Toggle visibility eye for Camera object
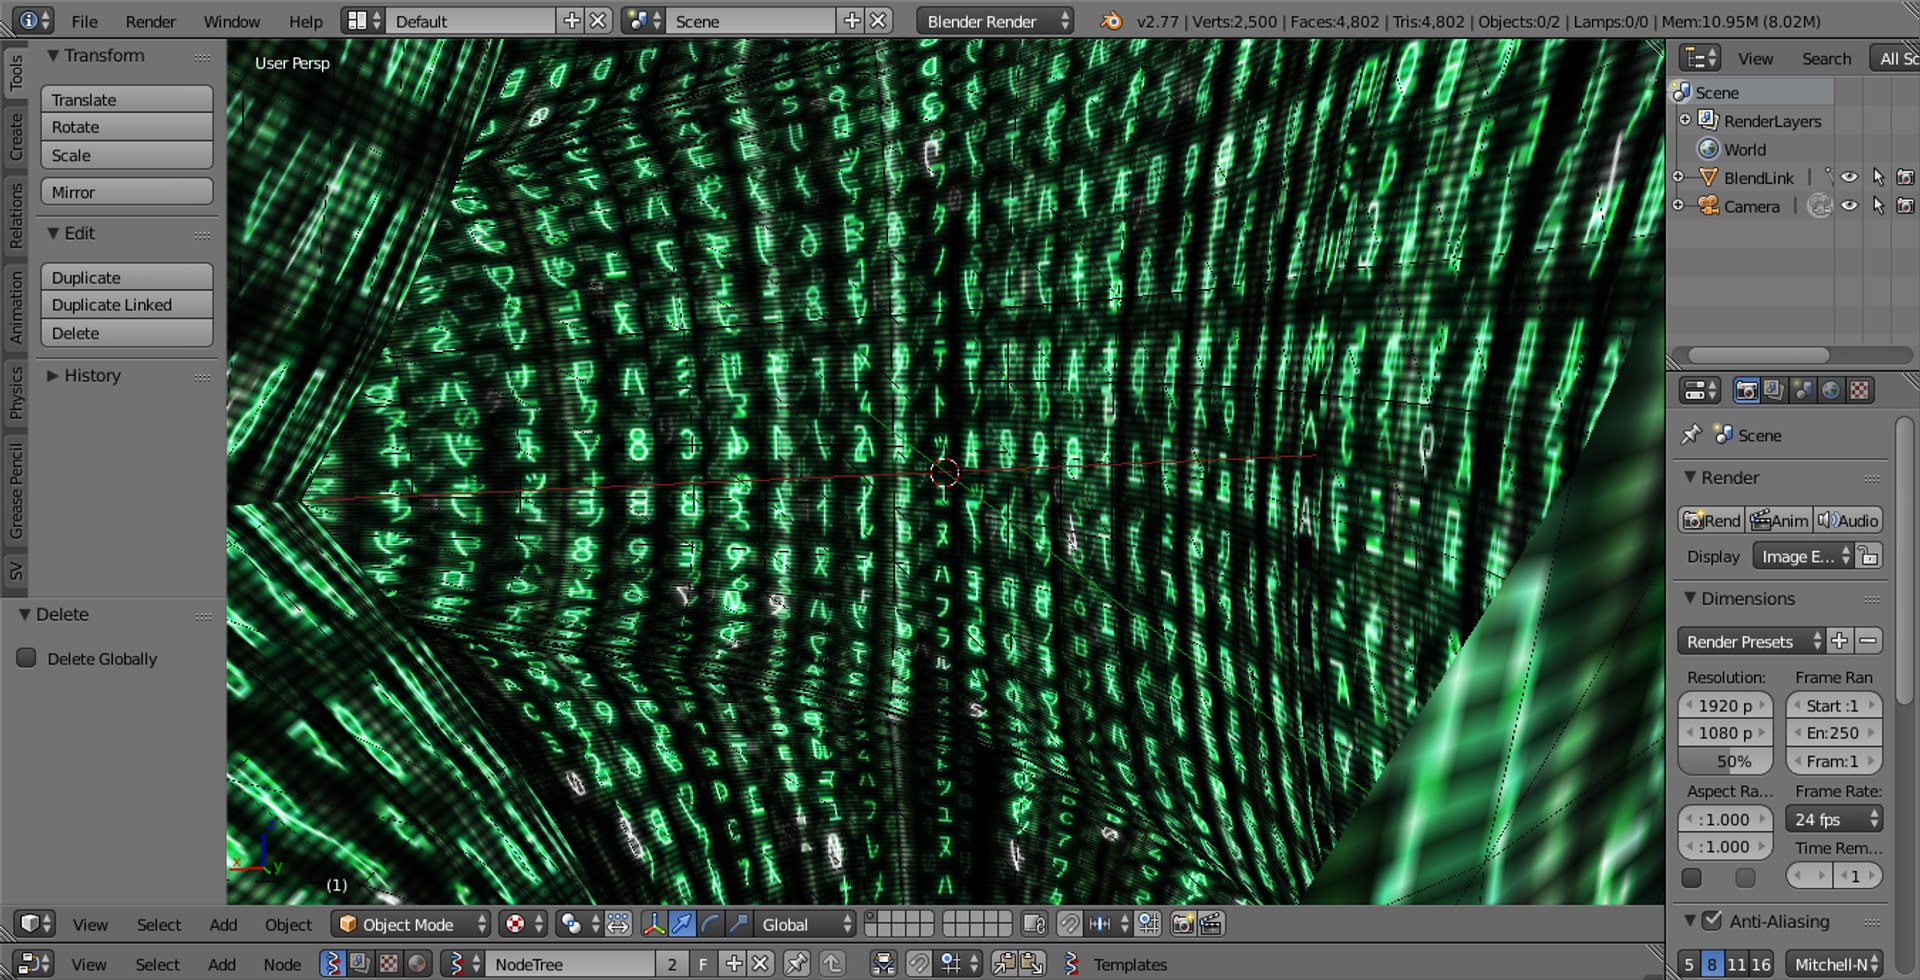This screenshot has height=980, width=1920. (x=1850, y=206)
